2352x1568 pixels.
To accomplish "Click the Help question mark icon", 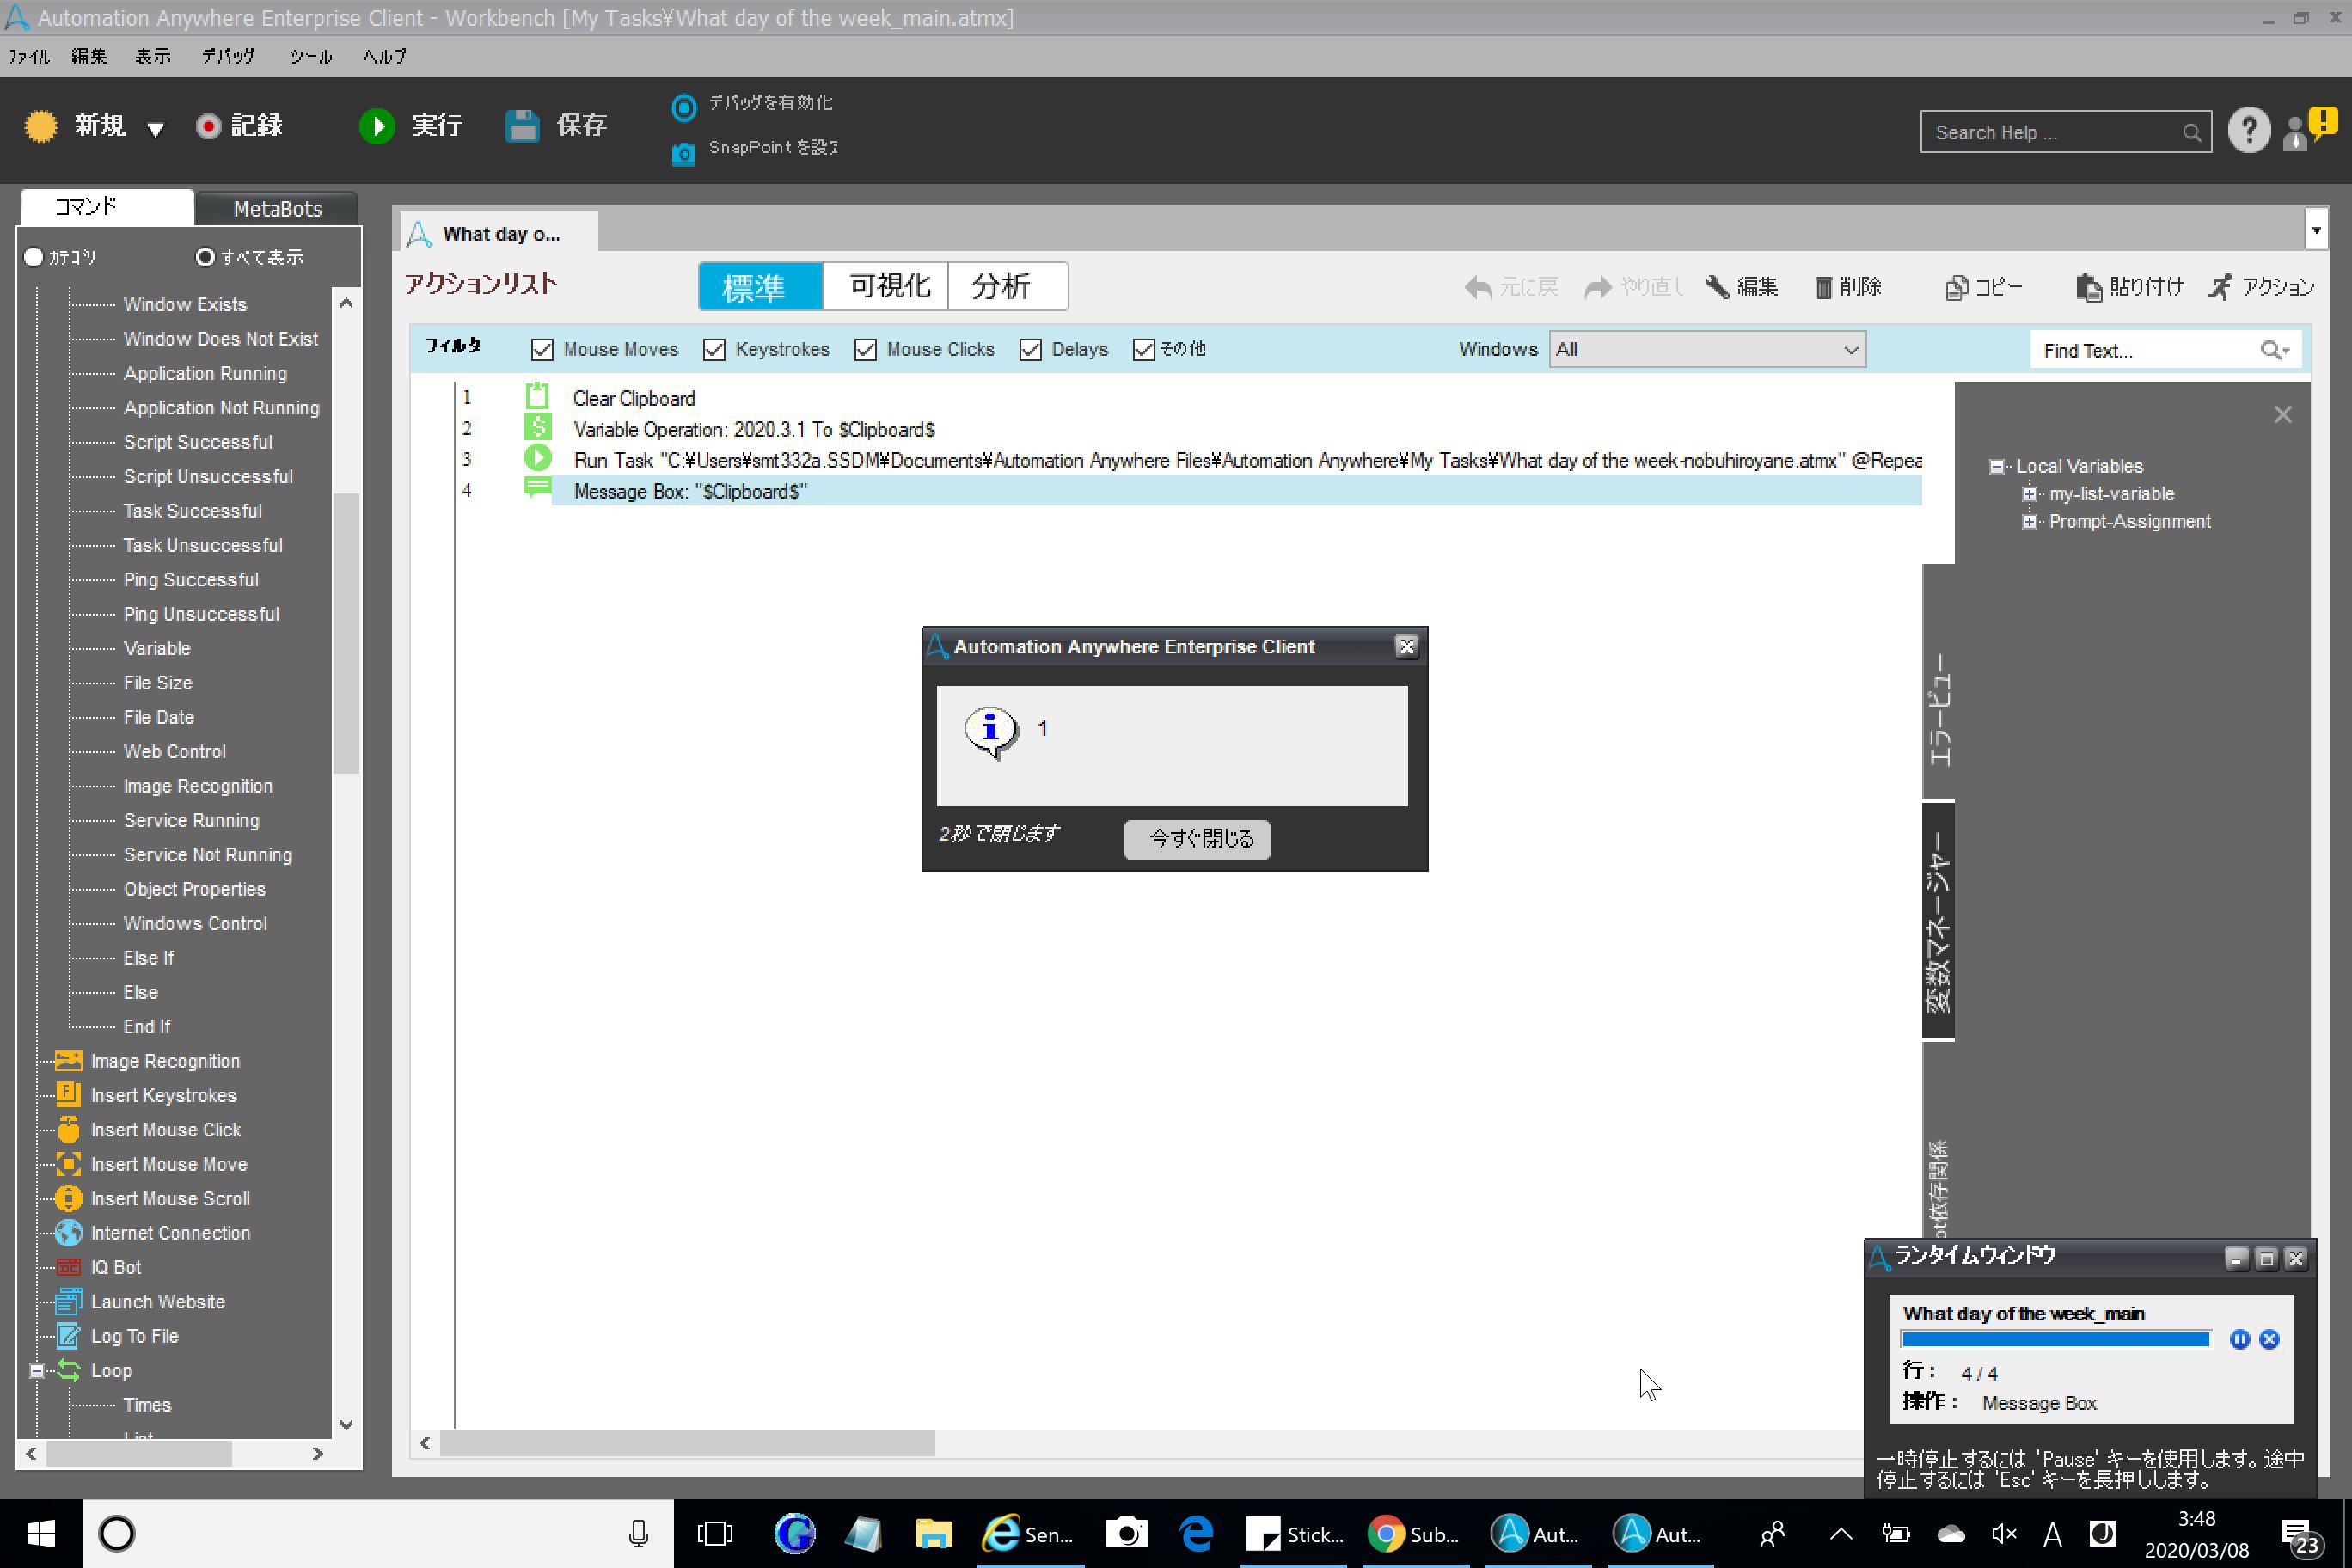I will pyautogui.click(x=2248, y=131).
